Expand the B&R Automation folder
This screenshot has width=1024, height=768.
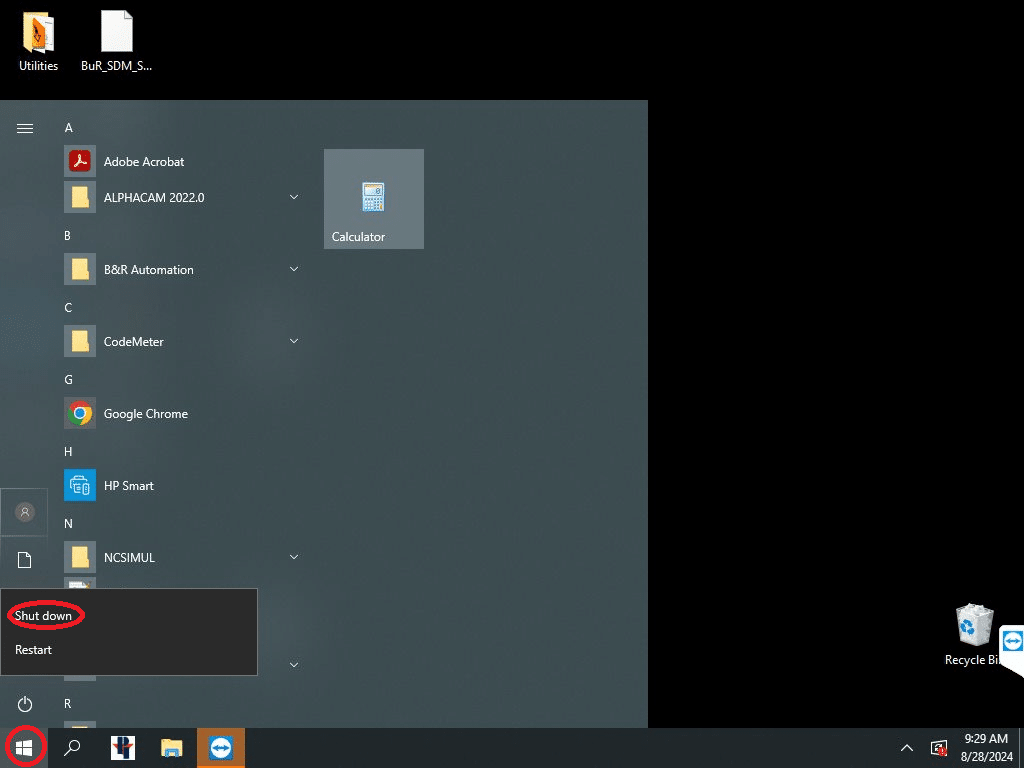click(294, 270)
